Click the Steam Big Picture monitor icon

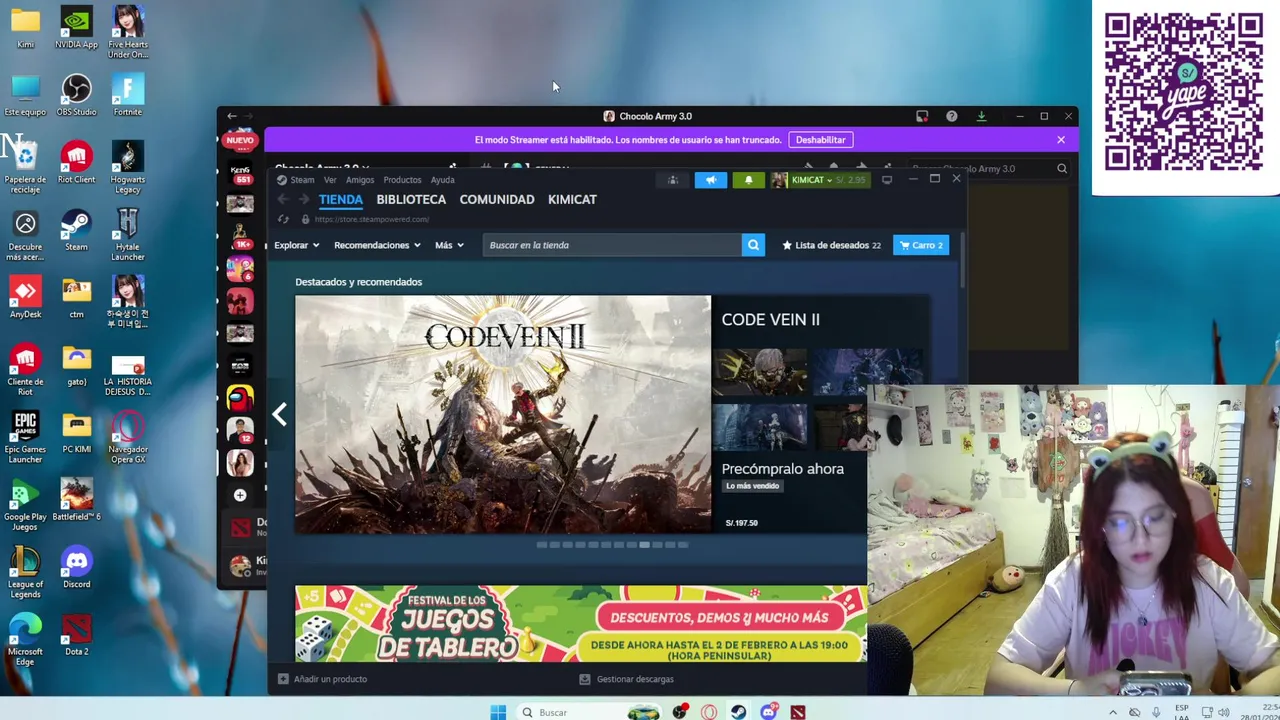887,180
